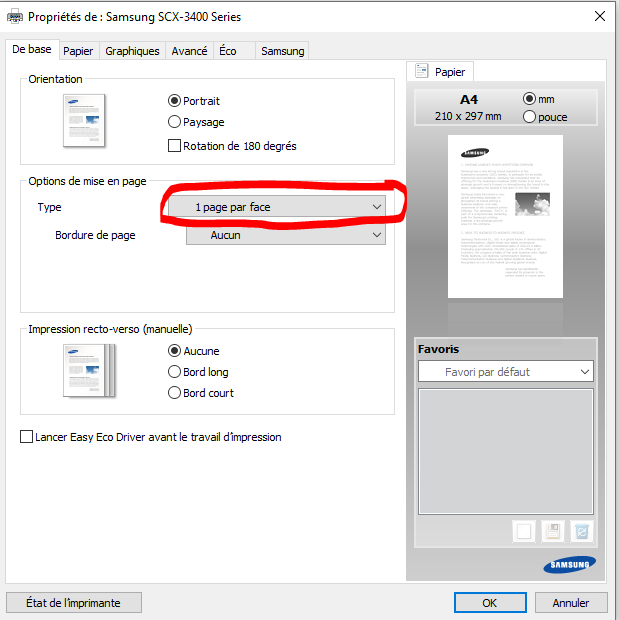Viewport: 619px width, 620px height.
Task: Expand the Favori par défaut dropdown
Action: [x=506, y=372]
